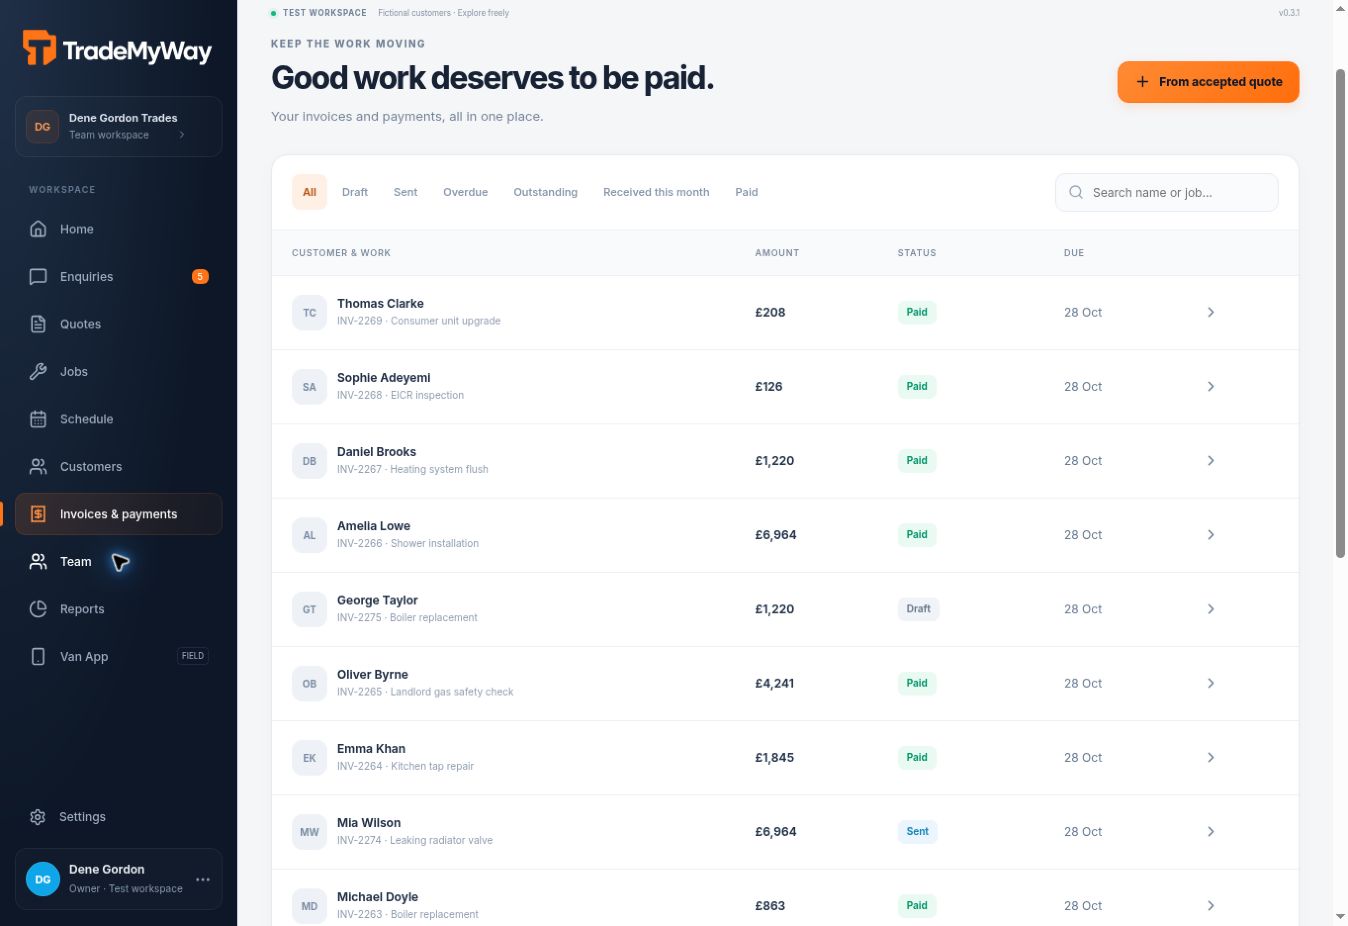Image resolution: width=1348 pixels, height=926 pixels.
Task: Open Schedule calendar icon
Action: click(x=38, y=419)
